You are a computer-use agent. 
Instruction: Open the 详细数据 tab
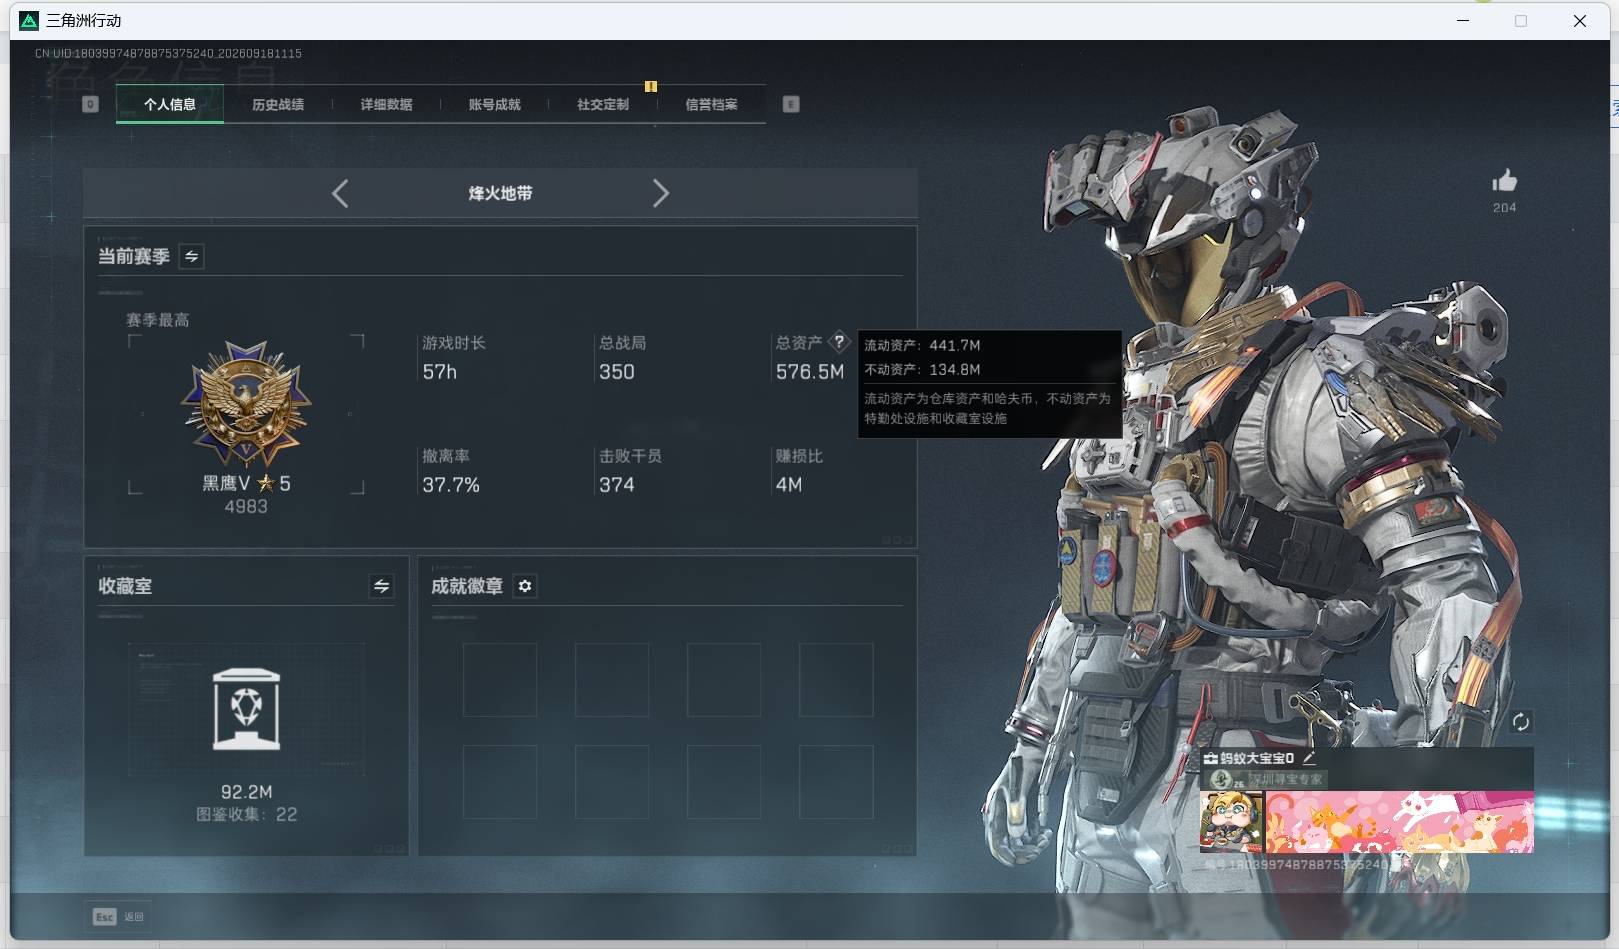pyautogui.click(x=386, y=104)
